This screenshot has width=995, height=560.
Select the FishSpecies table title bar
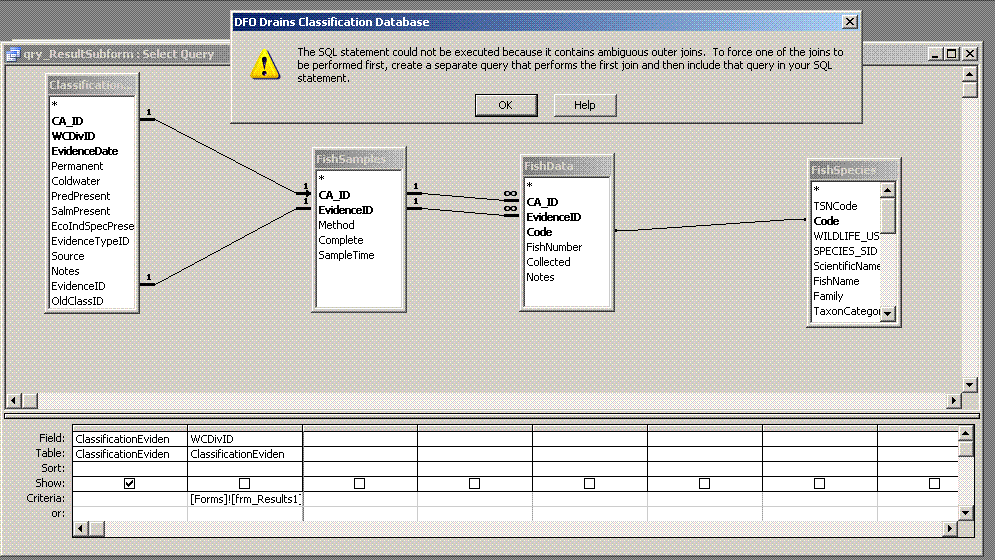[853, 170]
